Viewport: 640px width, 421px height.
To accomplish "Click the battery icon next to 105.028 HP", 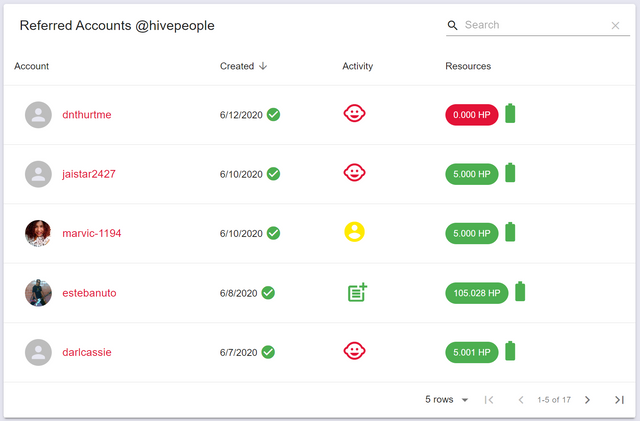I will pos(520,292).
